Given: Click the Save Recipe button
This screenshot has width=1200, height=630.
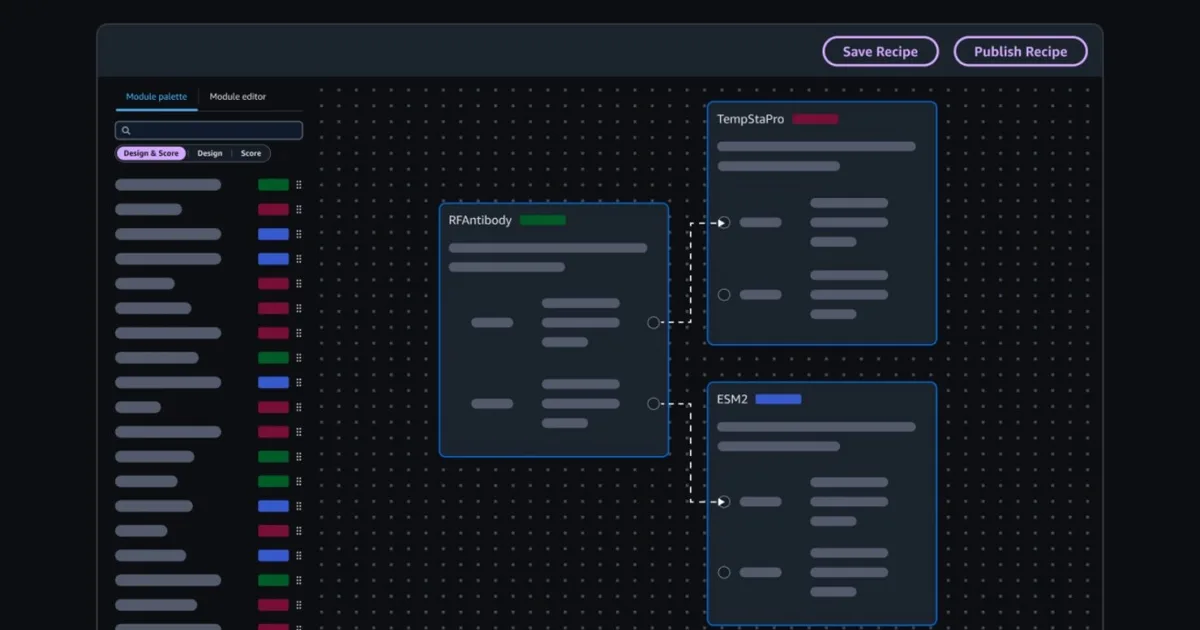Looking at the screenshot, I should pyautogui.click(x=880, y=52).
